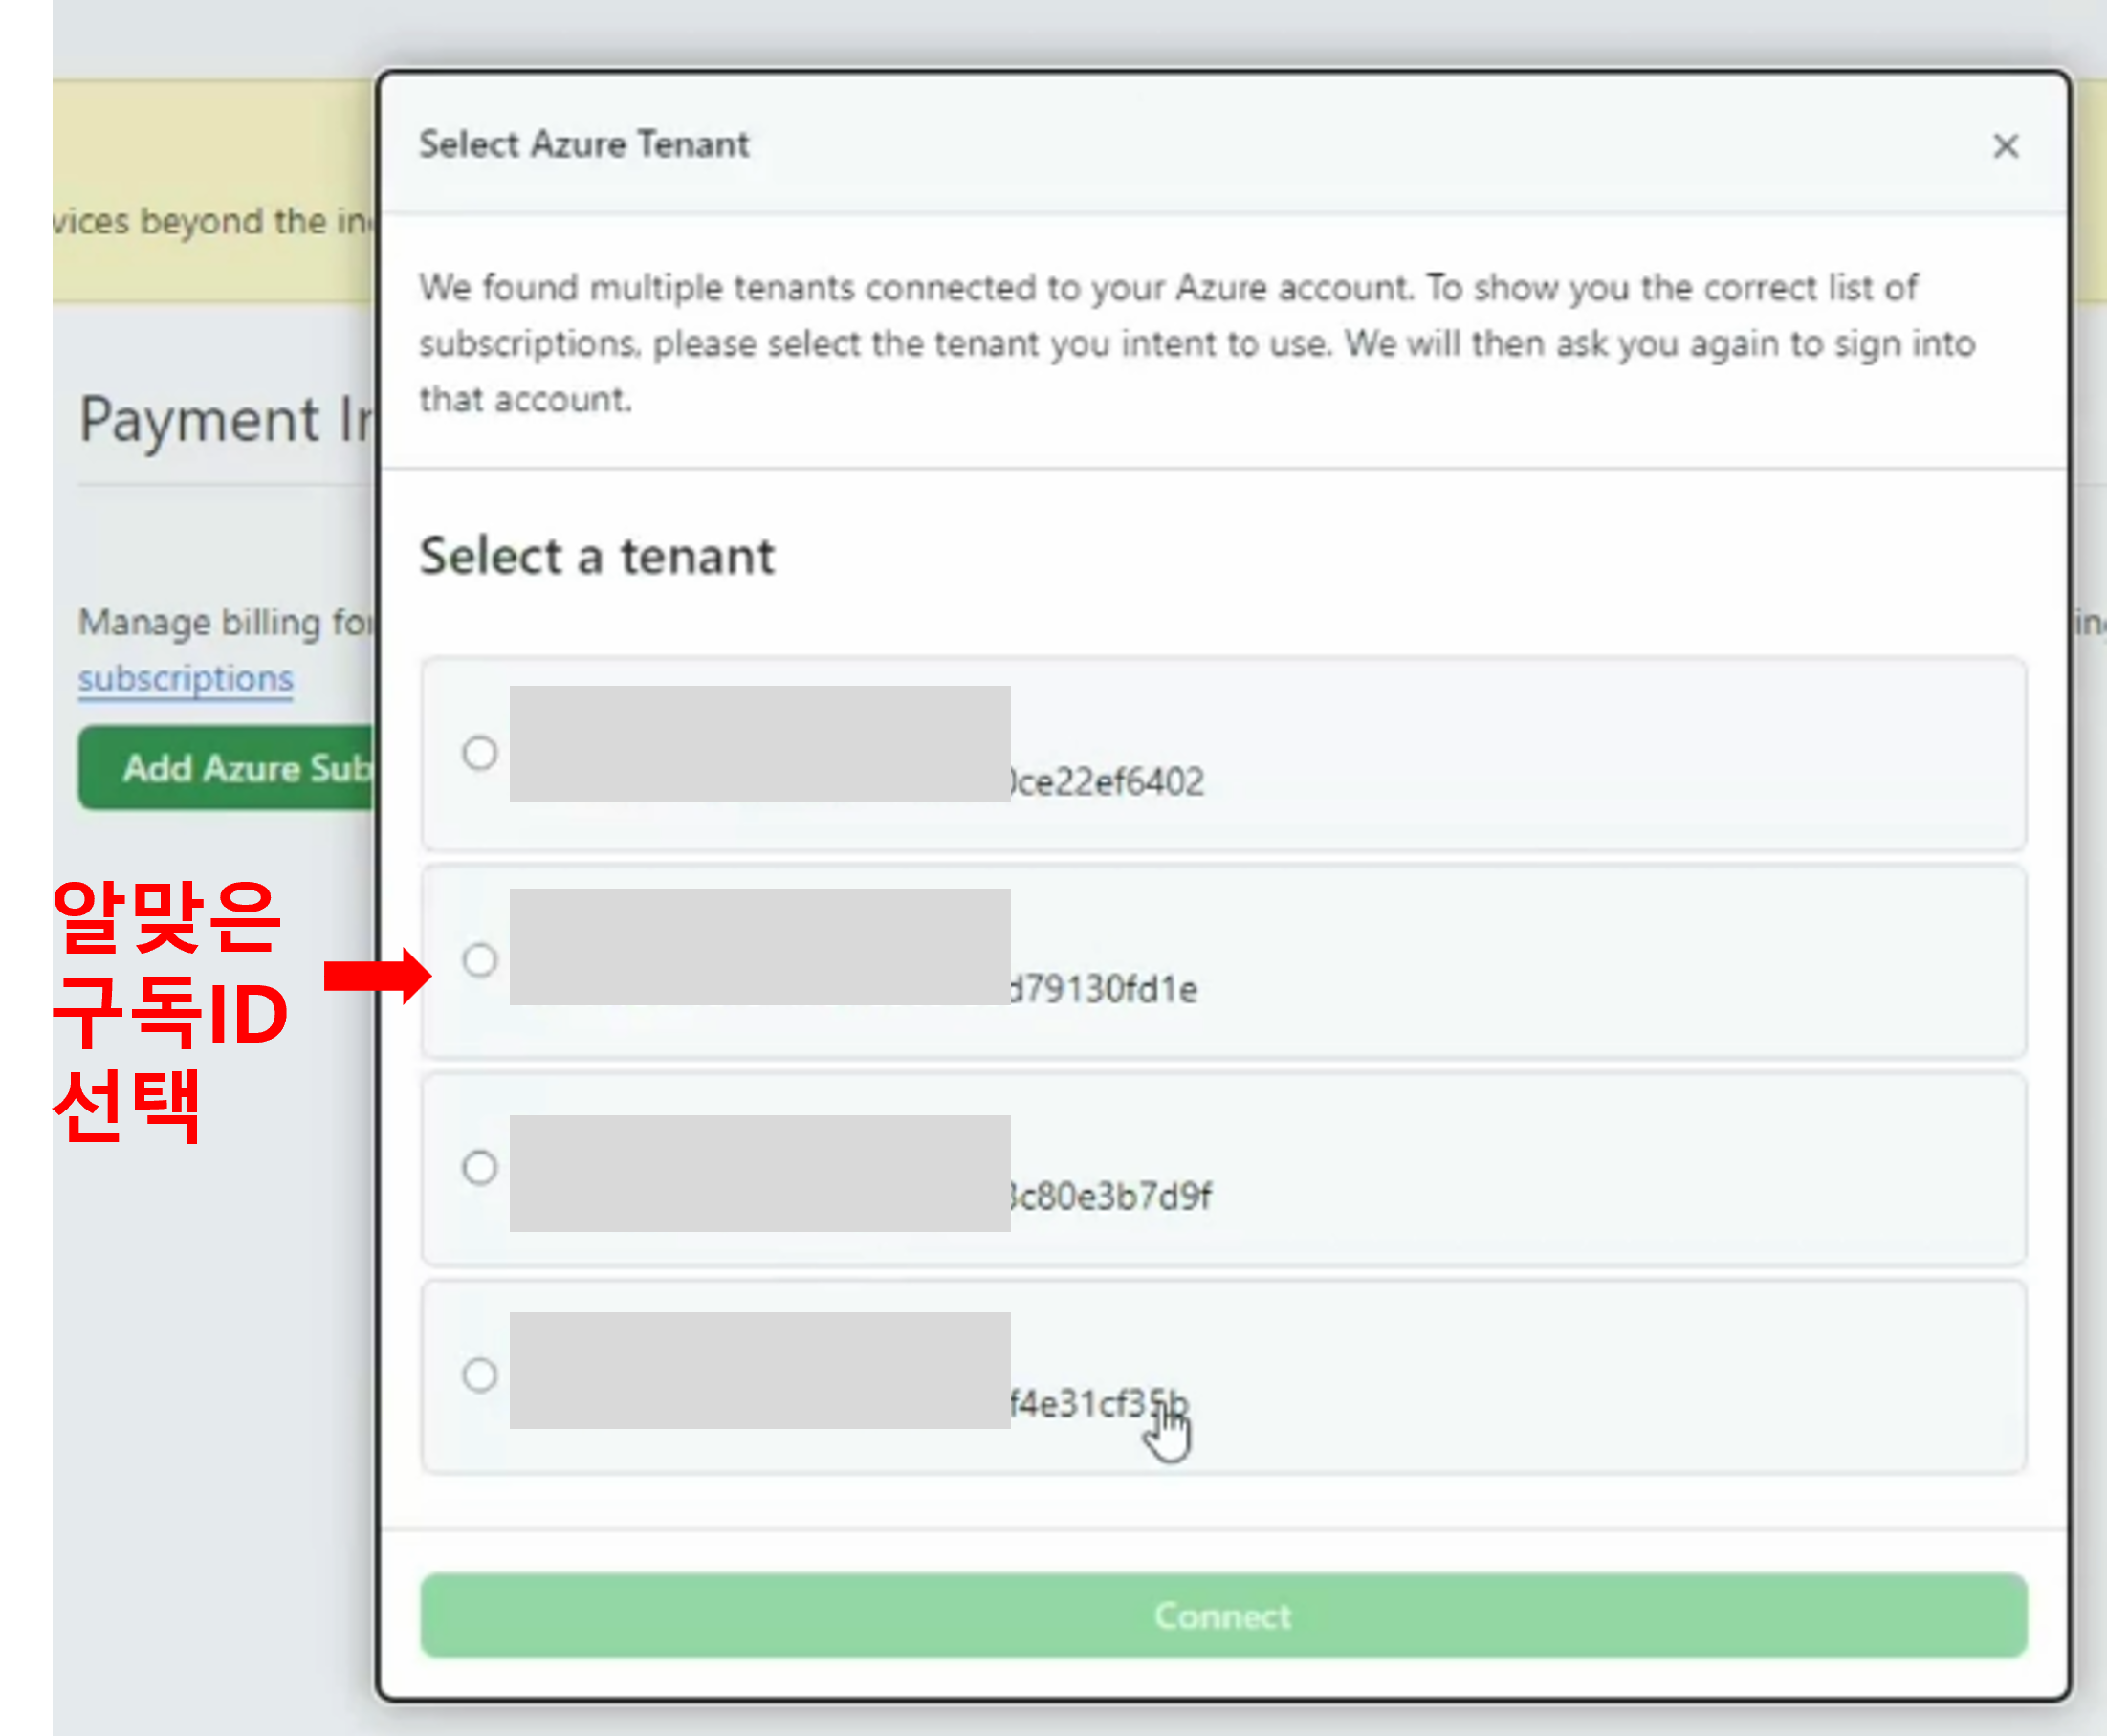The image size is (2107, 1736).
Task: Open the subscriptions link in background page
Action: click(186, 679)
